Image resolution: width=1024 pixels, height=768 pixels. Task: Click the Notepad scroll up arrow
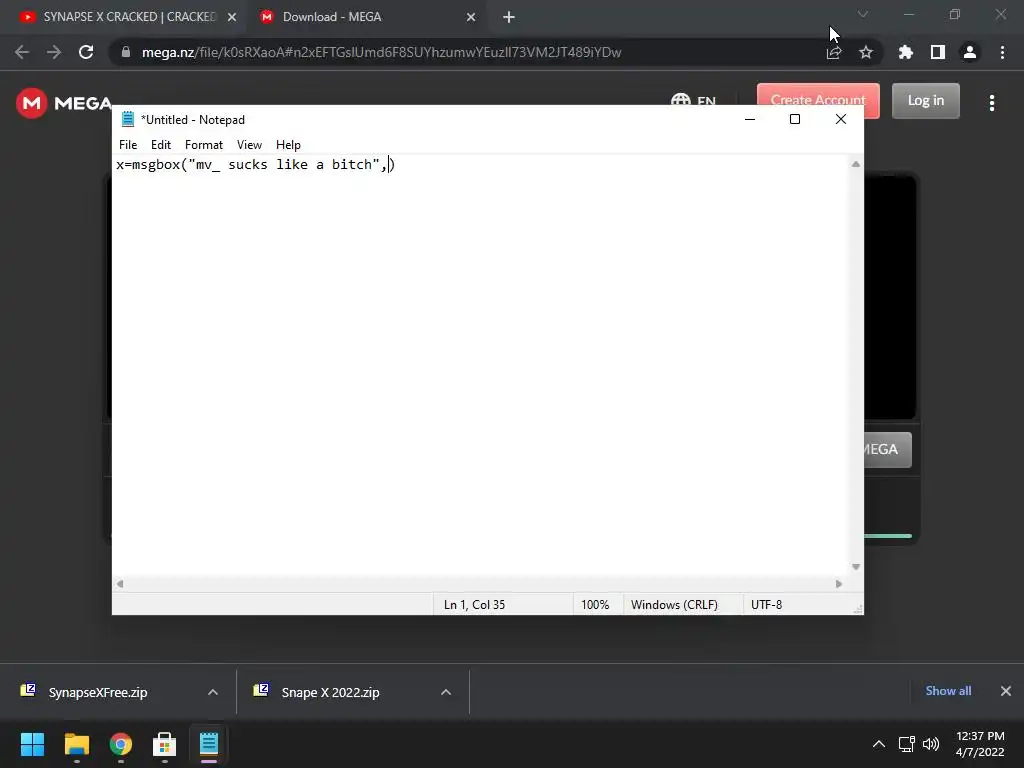coord(856,164)
